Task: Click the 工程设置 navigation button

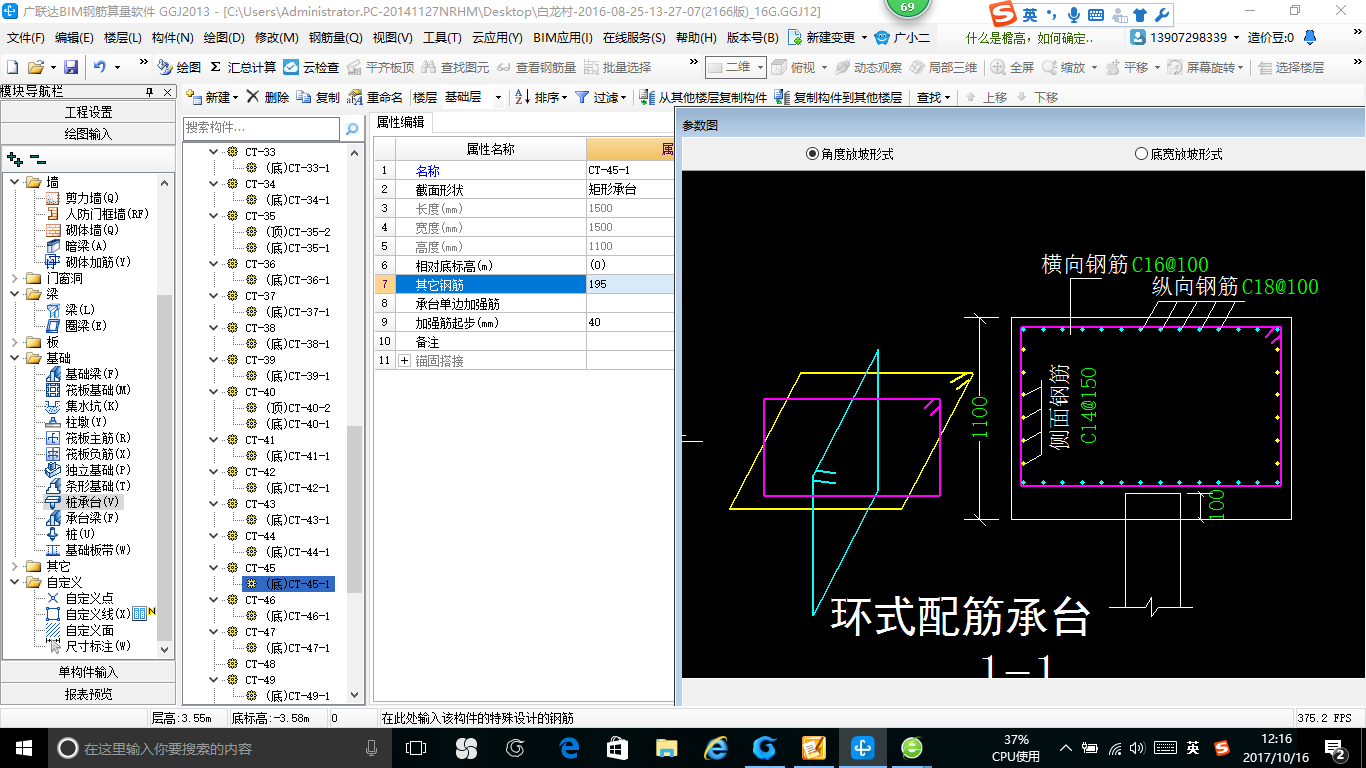Action: click(88, 112)
